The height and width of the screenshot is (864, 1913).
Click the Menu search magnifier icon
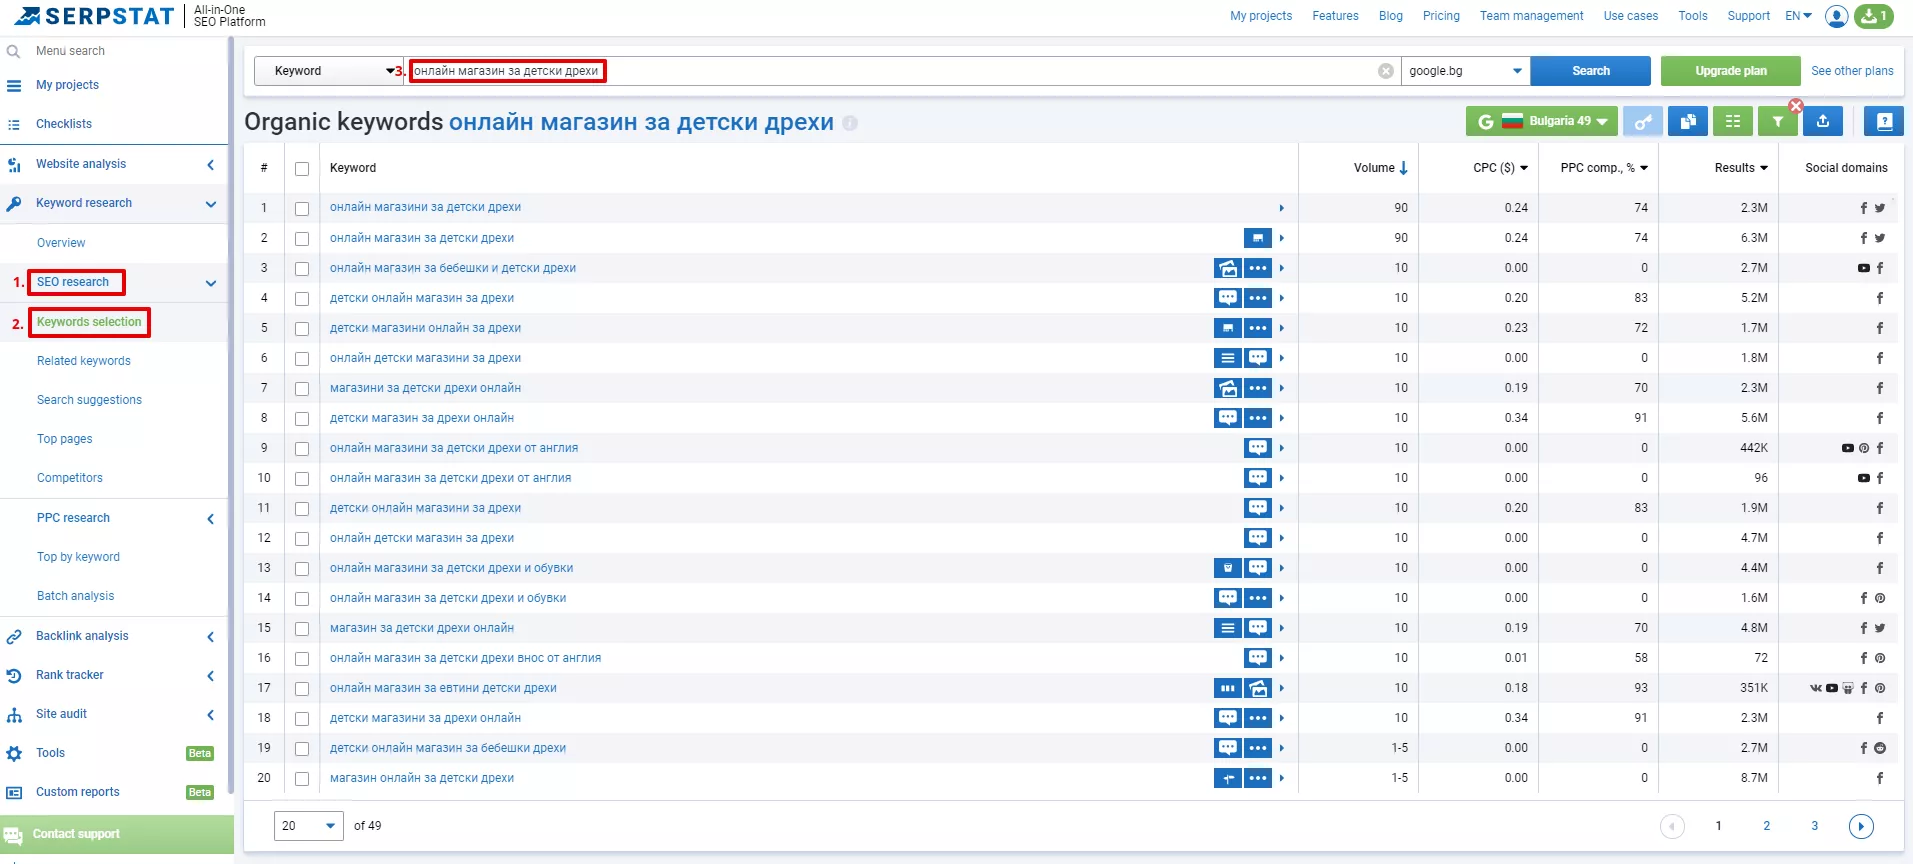coord(14,51)
